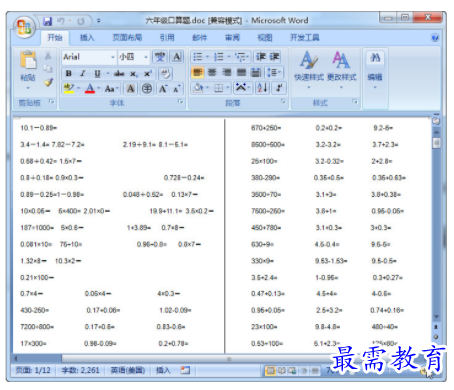Apply character border with boxed A icon

pos(177,57)
